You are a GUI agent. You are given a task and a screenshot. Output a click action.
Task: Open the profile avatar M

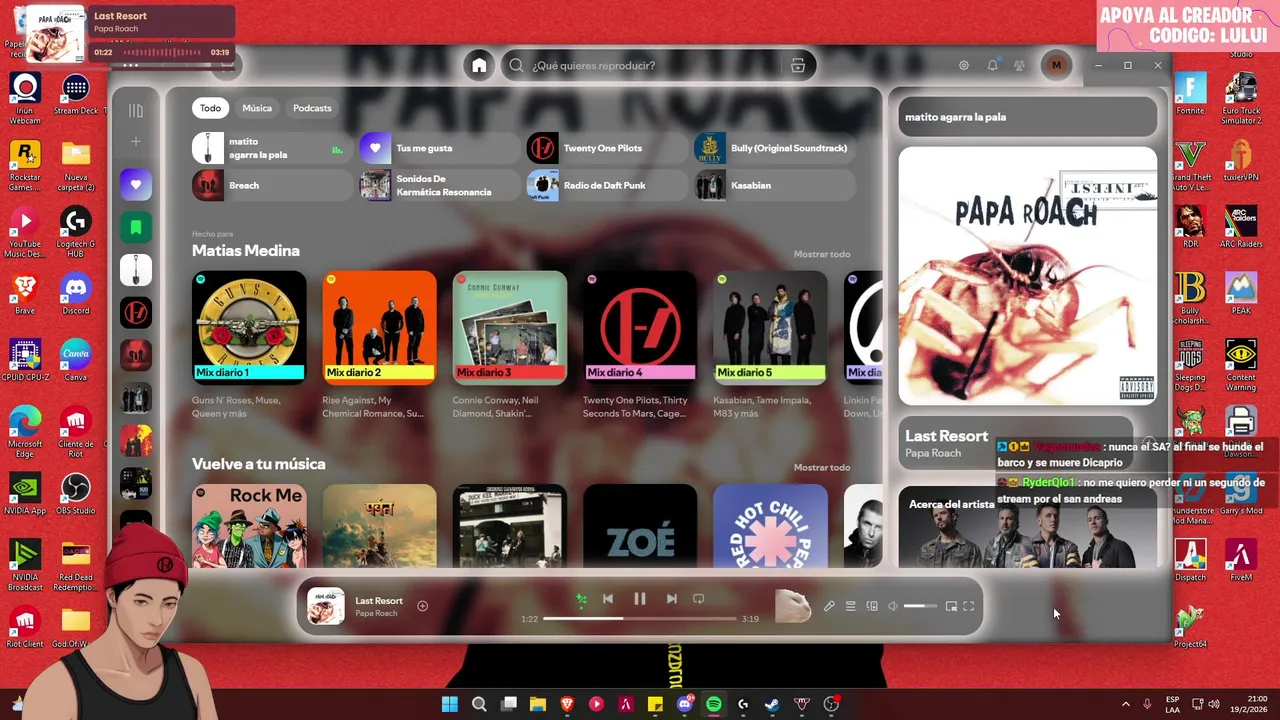(1056, 65)
